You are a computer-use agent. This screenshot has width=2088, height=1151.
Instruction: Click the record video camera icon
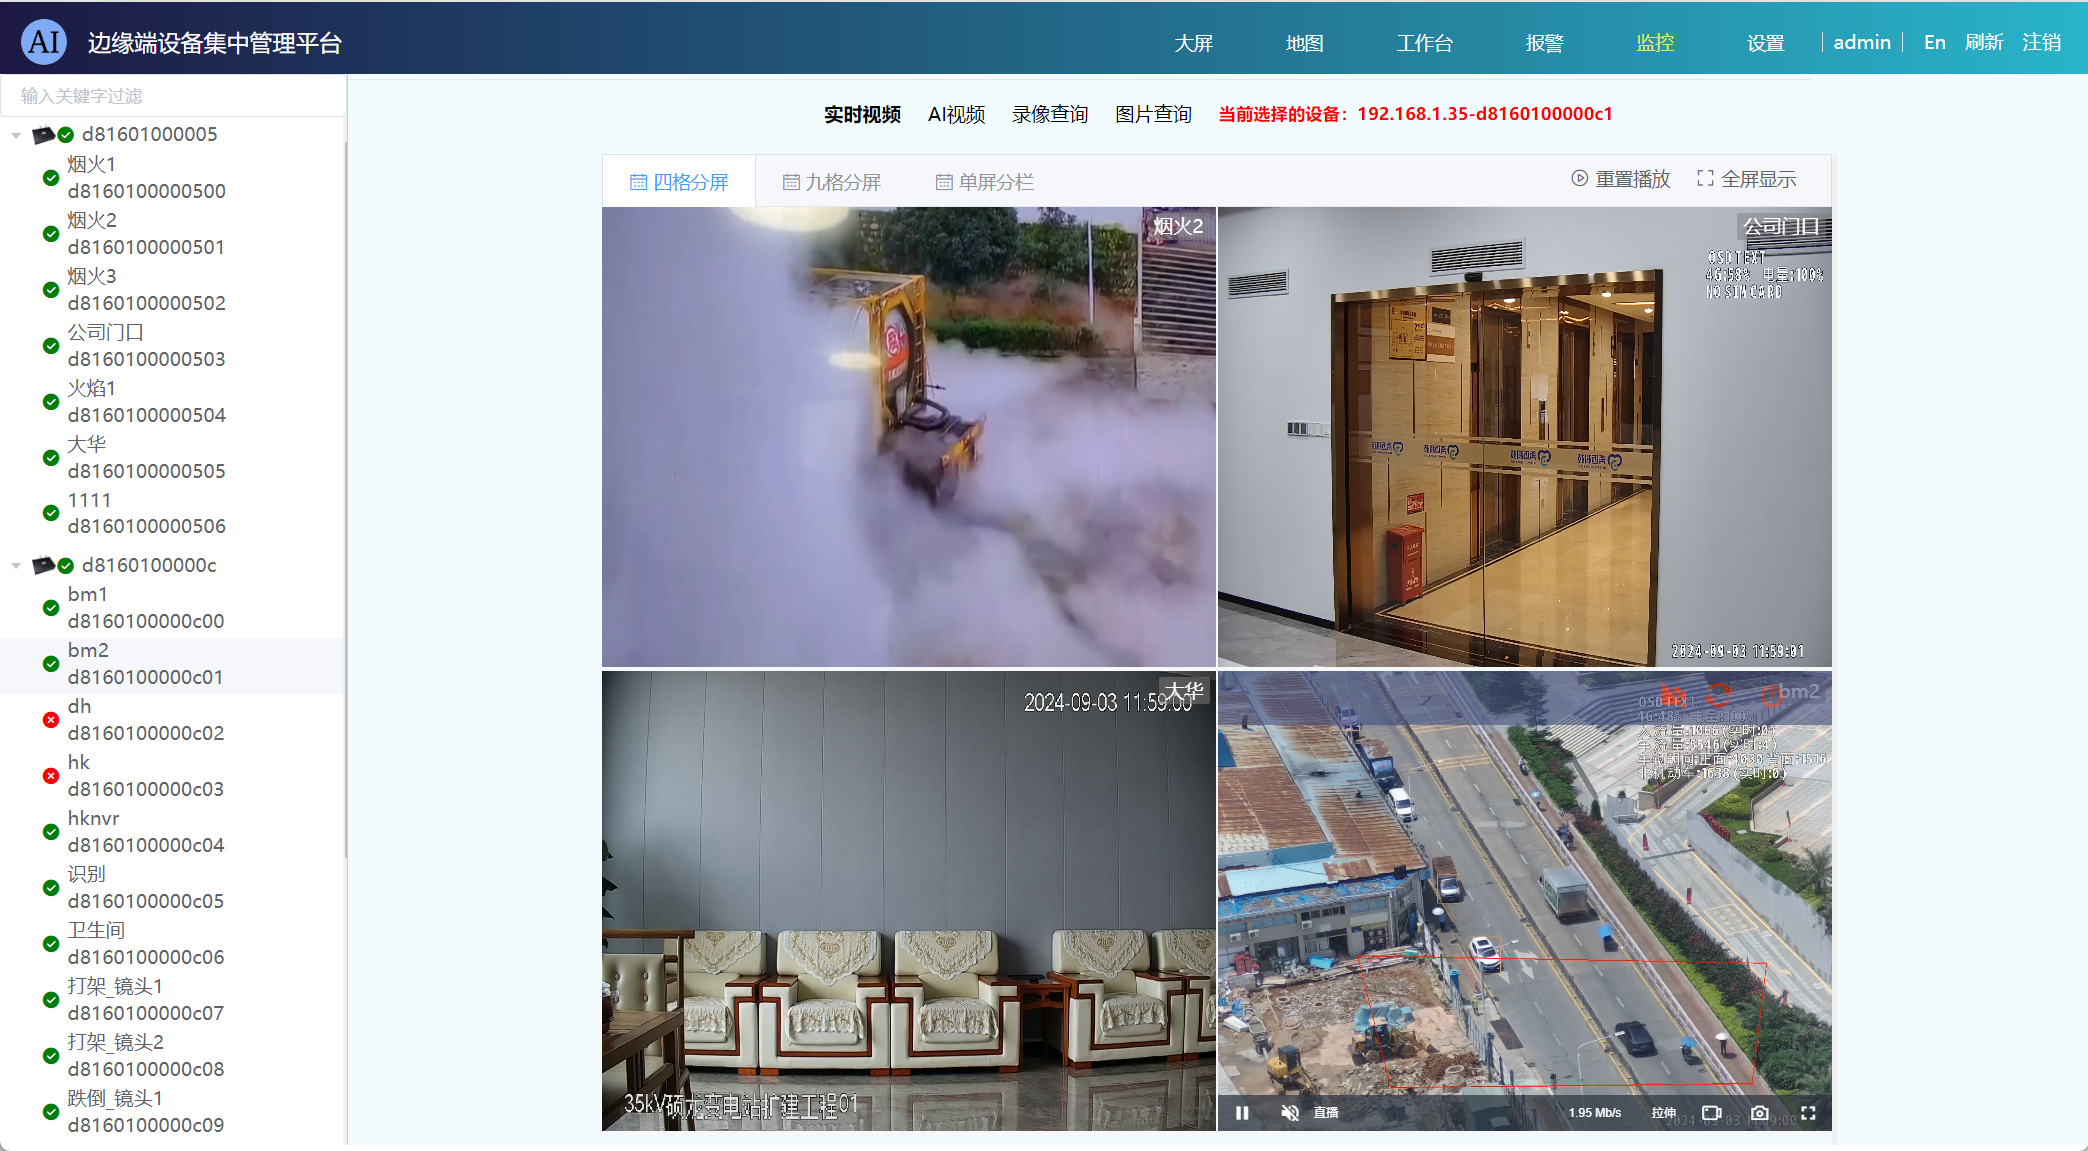(1711, 1113)
